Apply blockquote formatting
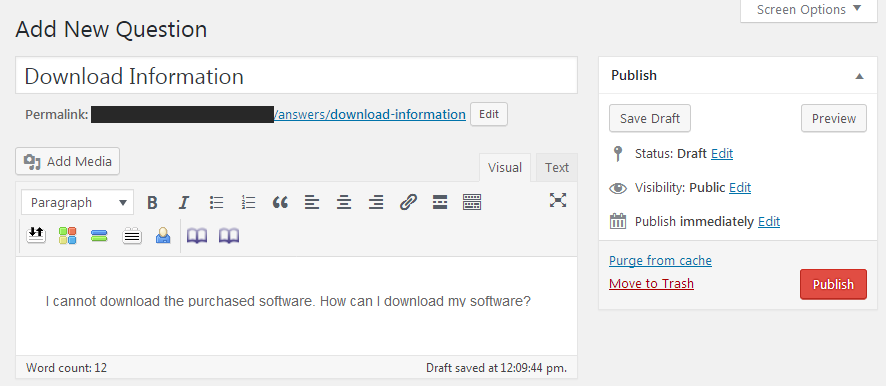Screen dimensions: 886x386 click(280, 202)
